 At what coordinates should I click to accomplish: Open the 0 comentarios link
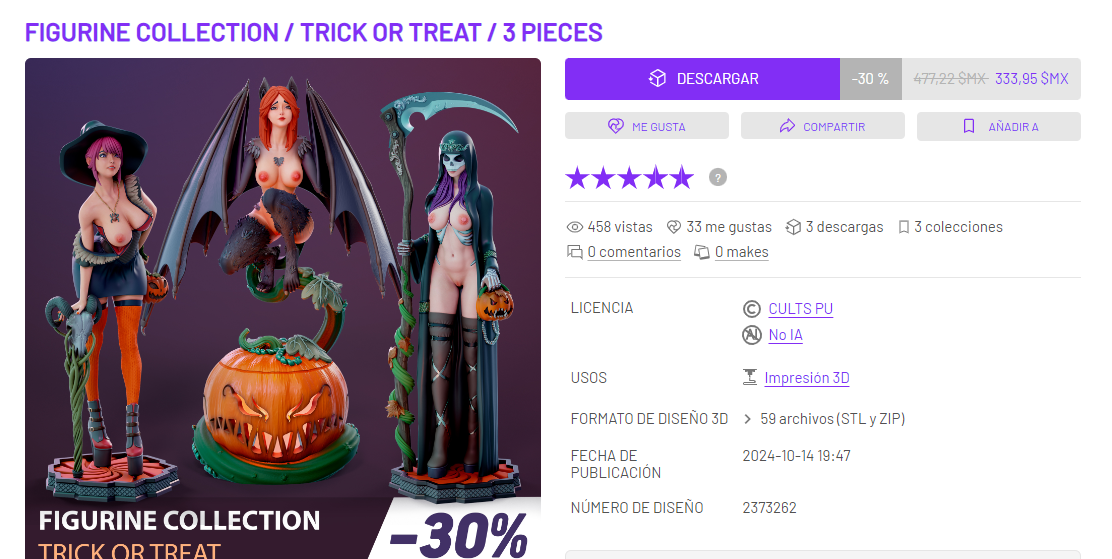point(634,253)
